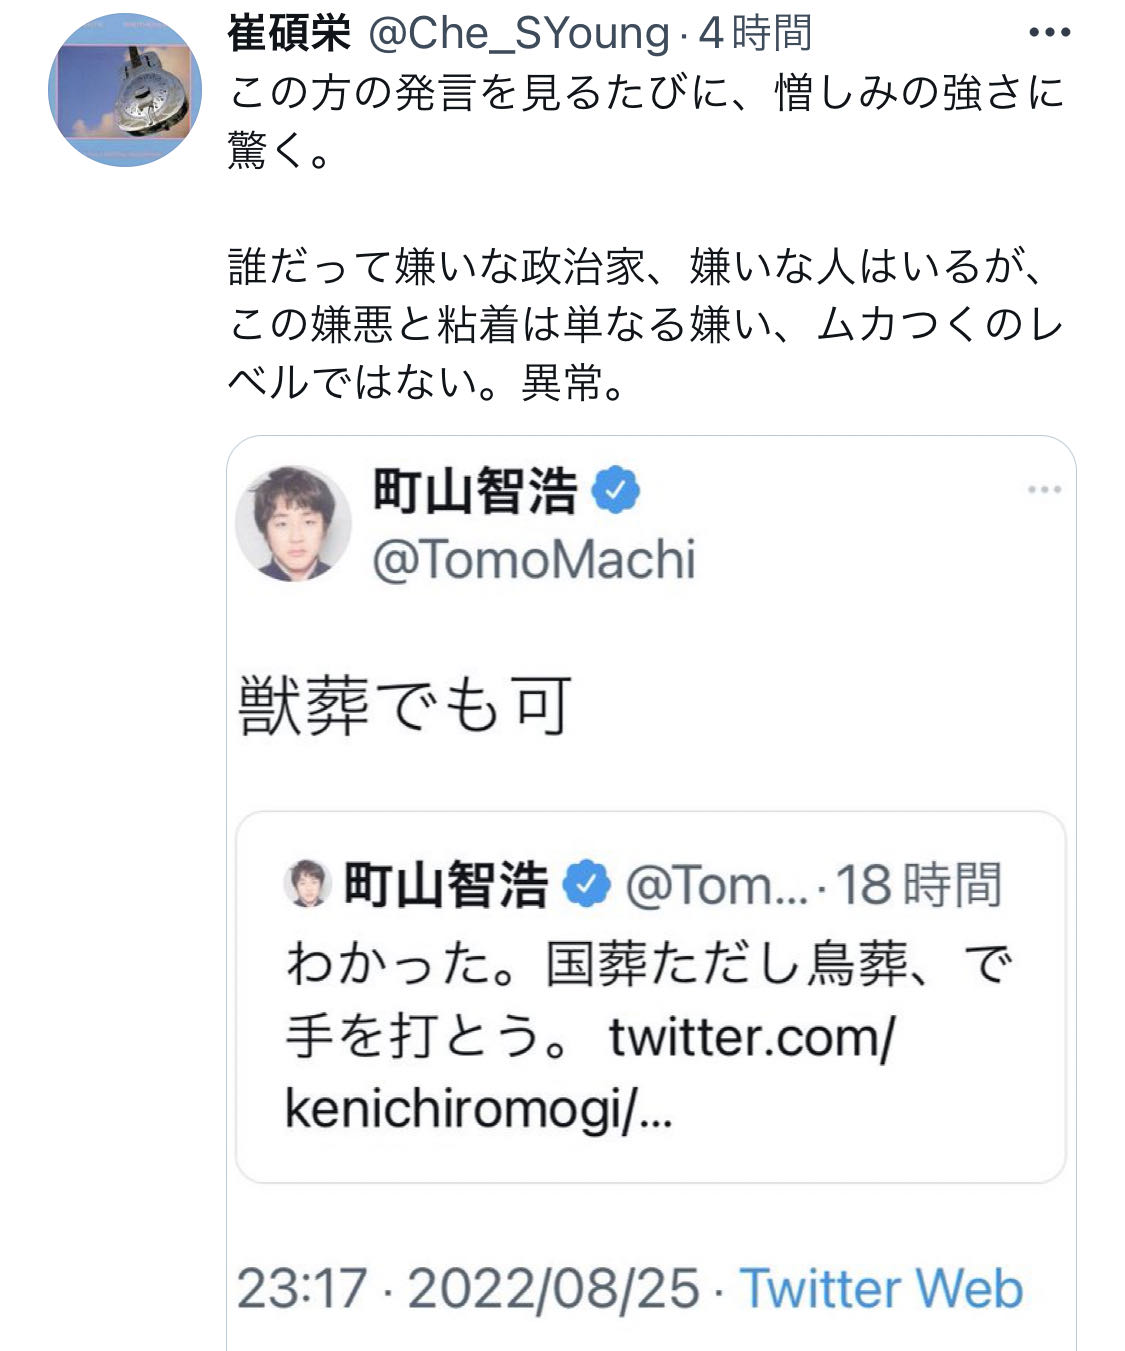
Task: Open the more options menu for 崔碩栄's tweet
Action: (1049, 33)
